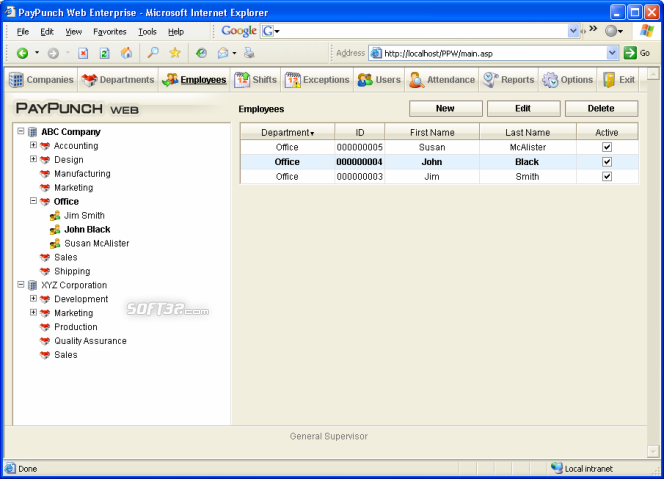The height and width of the screenshot is (479, 664).
Task: Open the Favorites star icon
Action: [175, 53]
